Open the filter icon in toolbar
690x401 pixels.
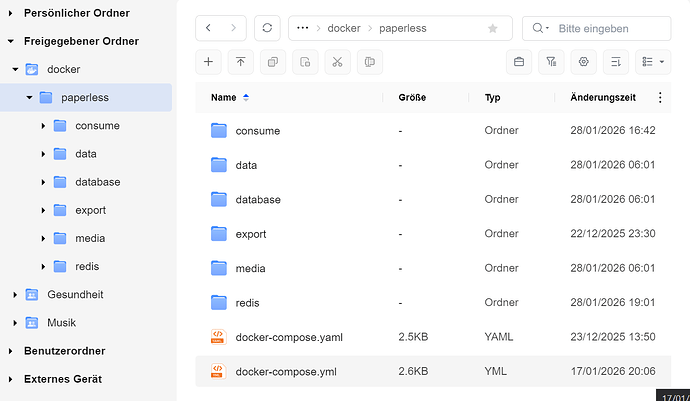(x=551, y=62)
